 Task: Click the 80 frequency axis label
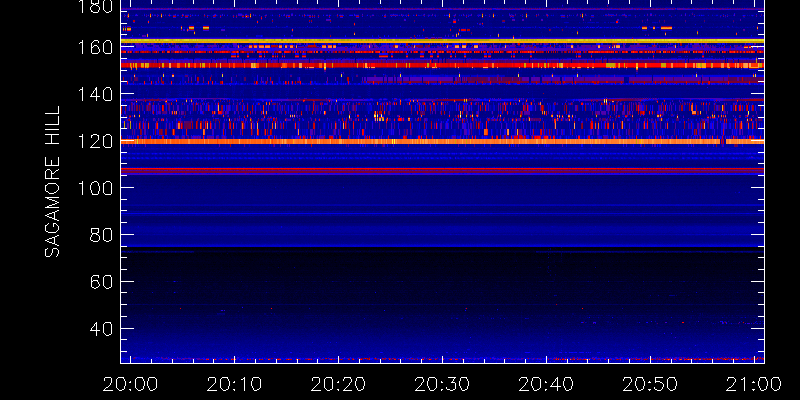[99, 235]
